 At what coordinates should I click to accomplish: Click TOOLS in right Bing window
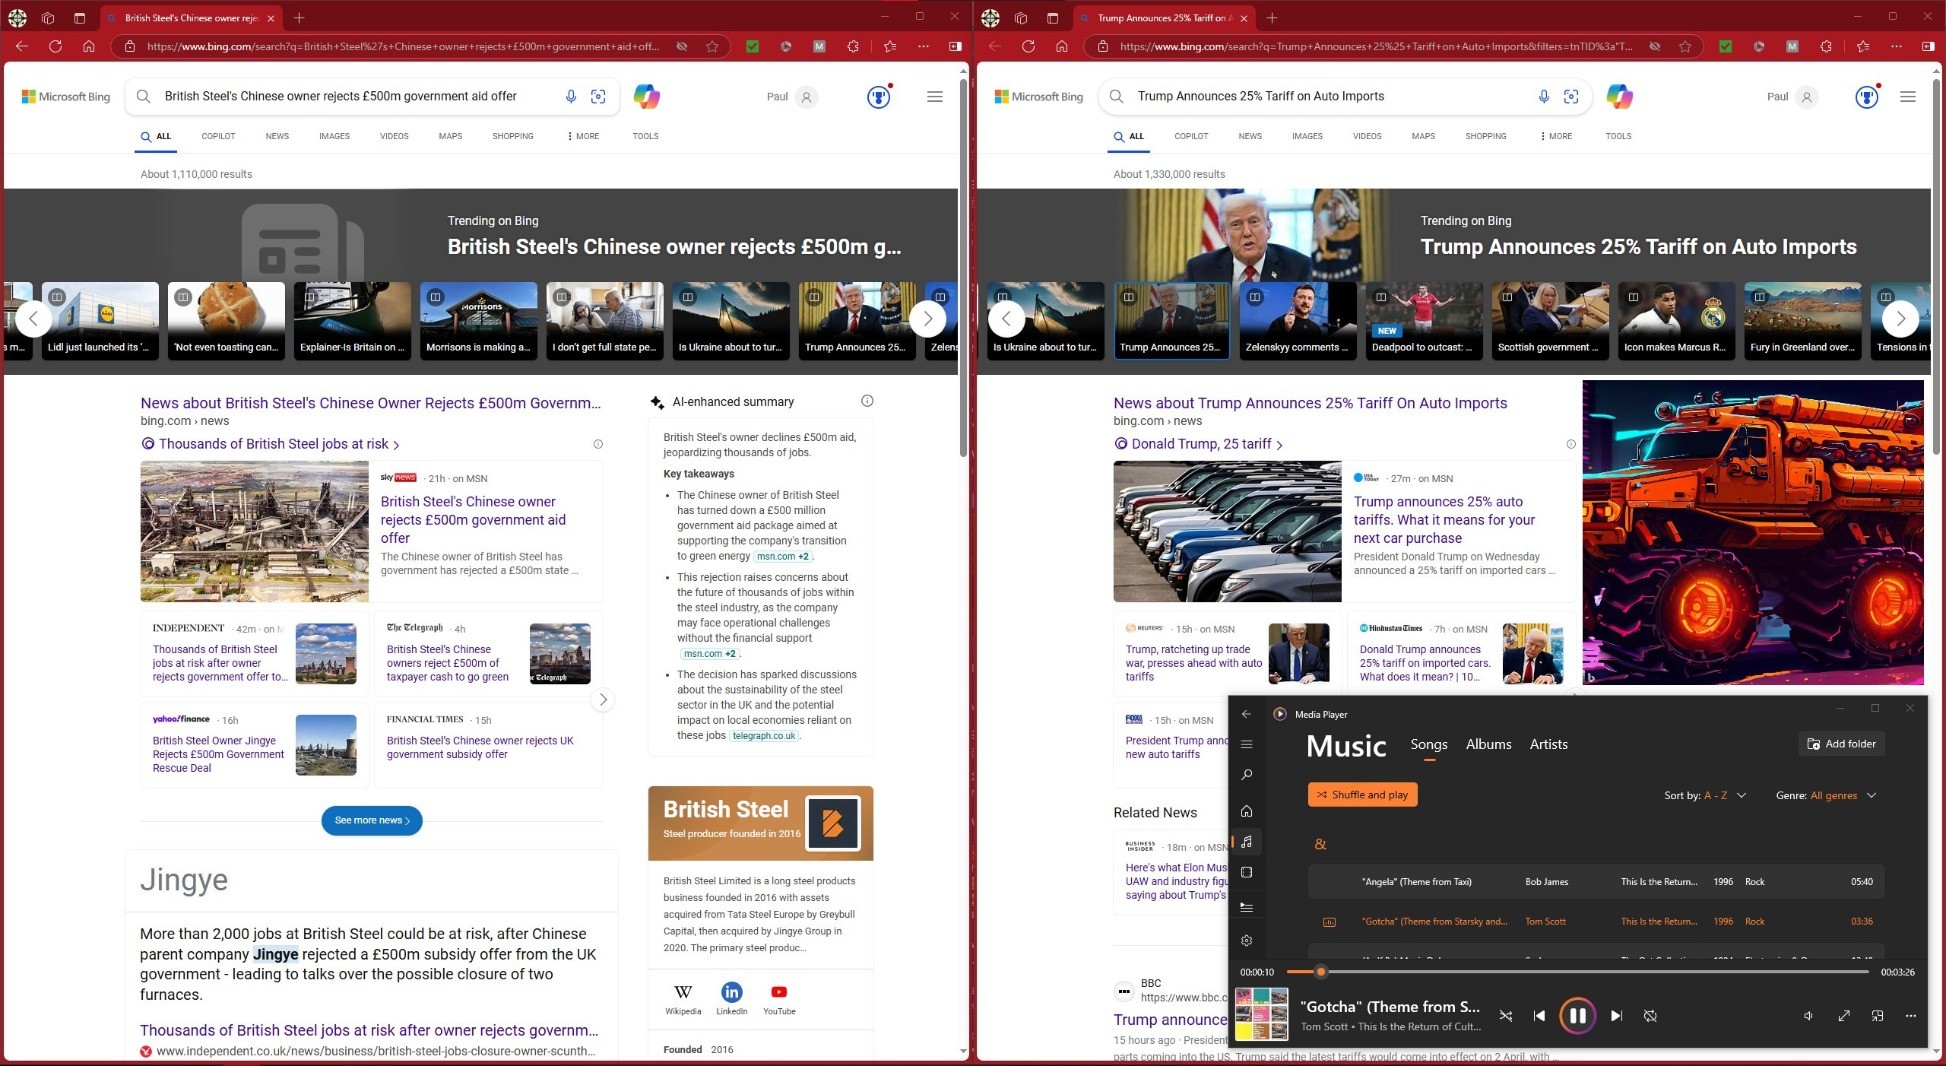point(1618,136)
